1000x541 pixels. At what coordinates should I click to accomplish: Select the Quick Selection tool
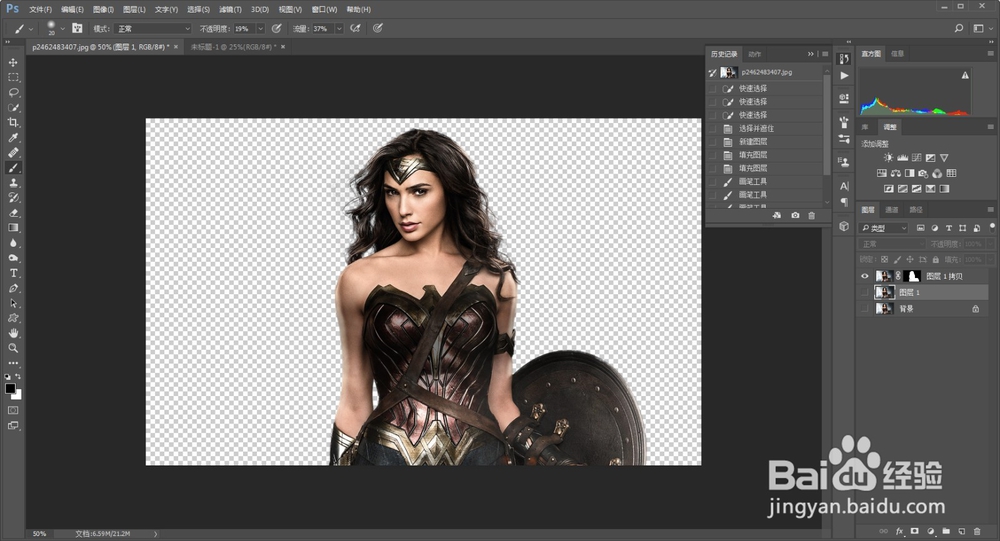click(x=13, y=107)
